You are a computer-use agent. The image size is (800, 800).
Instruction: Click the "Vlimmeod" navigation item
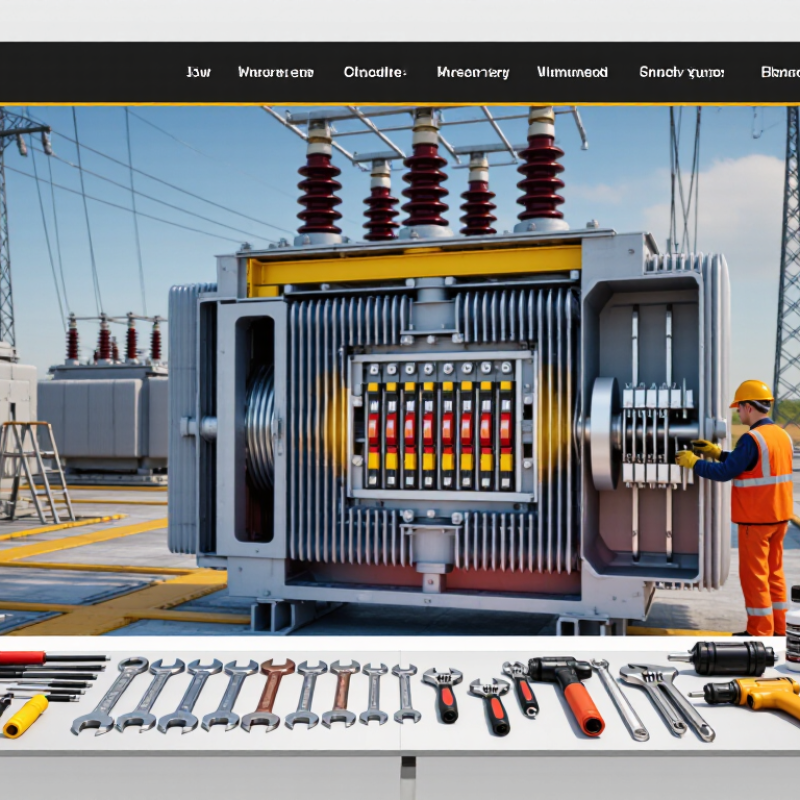point(572,72)
